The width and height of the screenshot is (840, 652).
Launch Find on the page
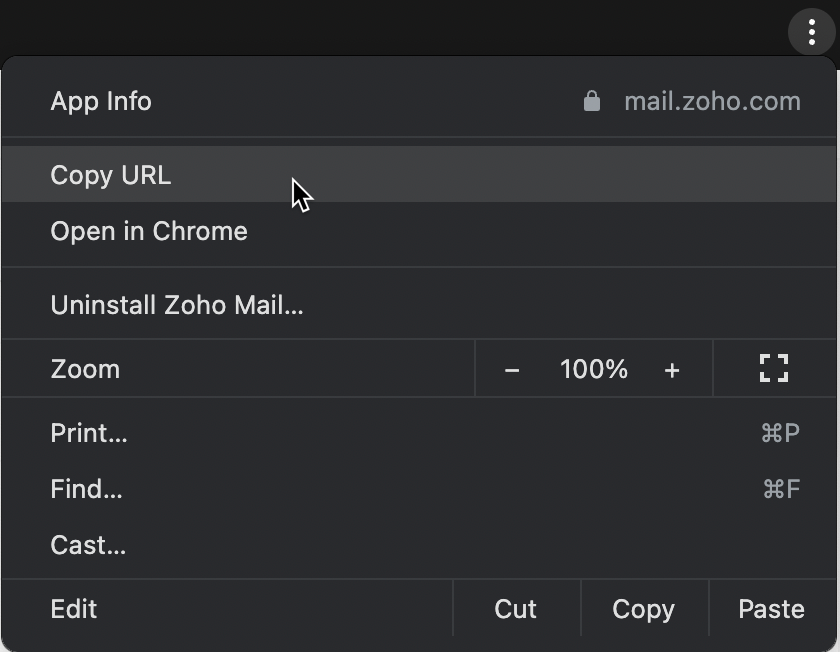[x=85, y=489]
